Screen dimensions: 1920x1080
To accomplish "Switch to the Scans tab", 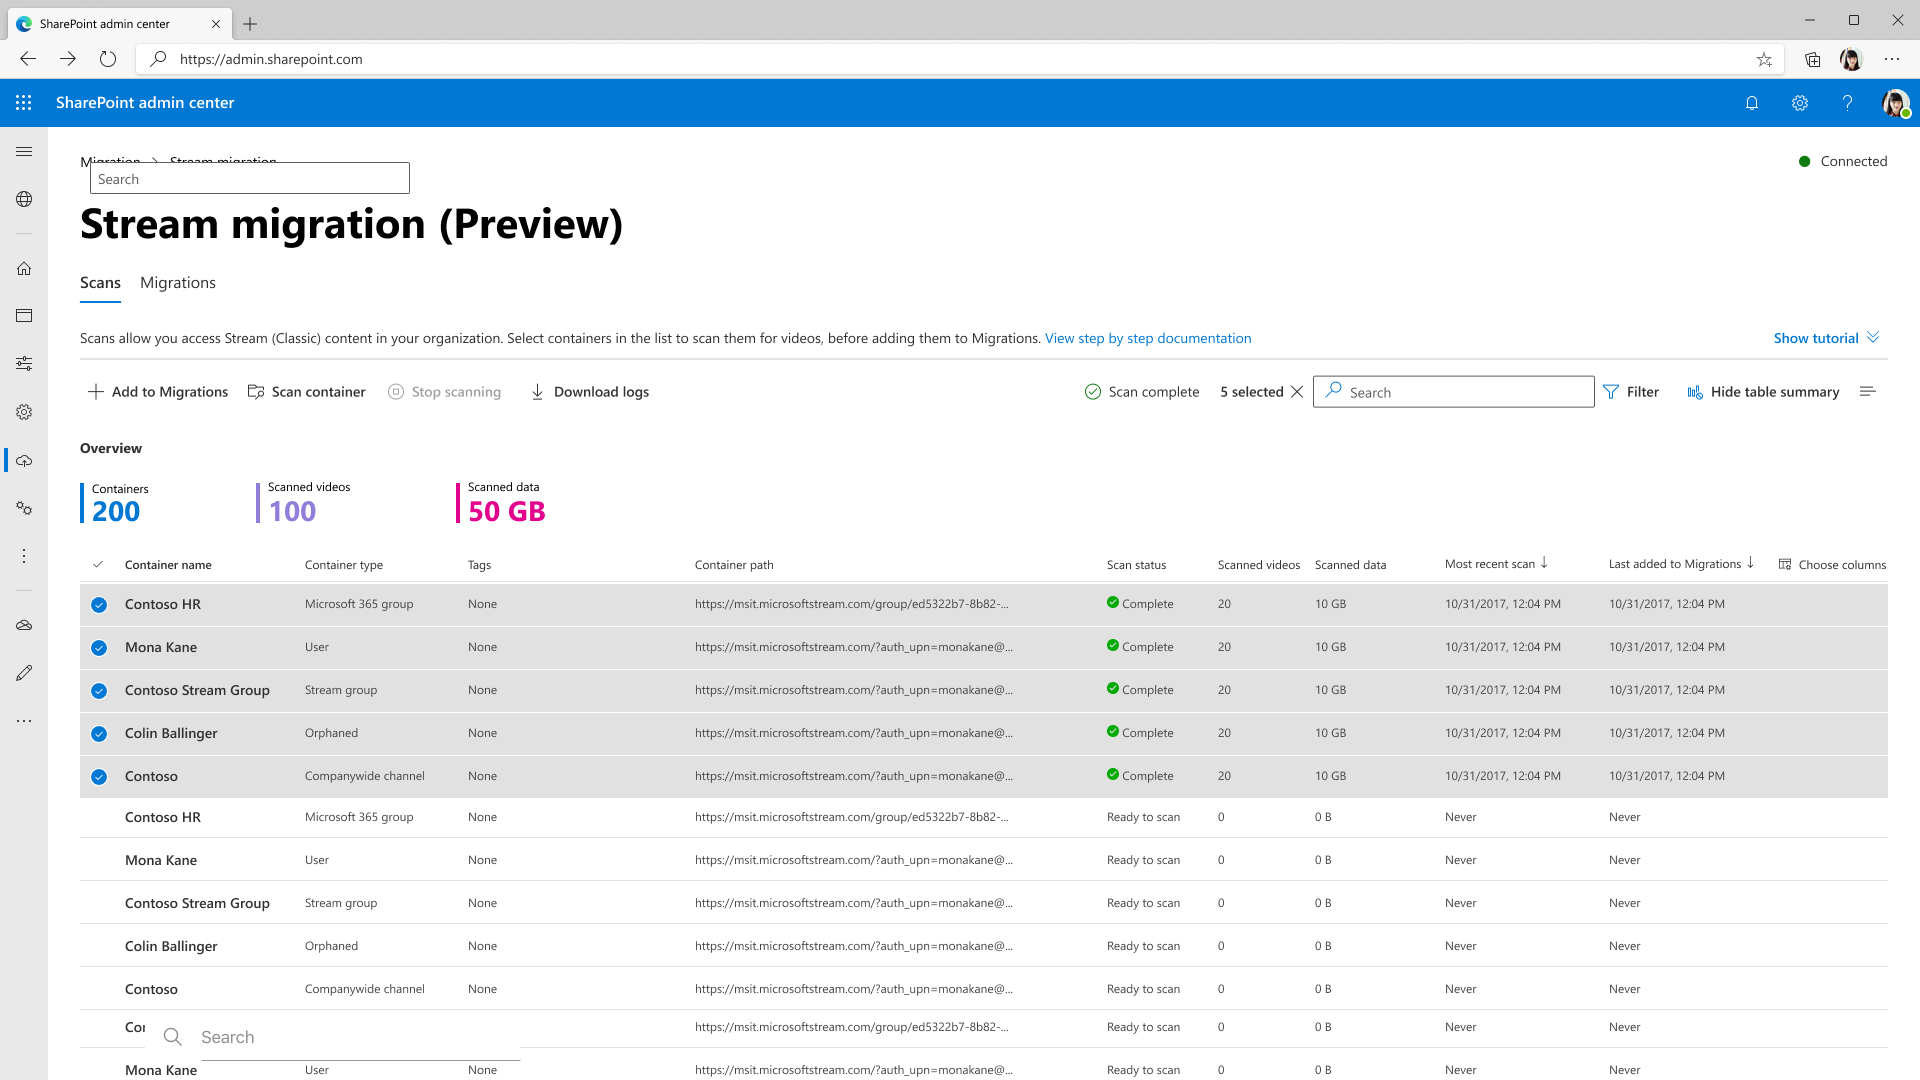I will click(x=100, y=282).
